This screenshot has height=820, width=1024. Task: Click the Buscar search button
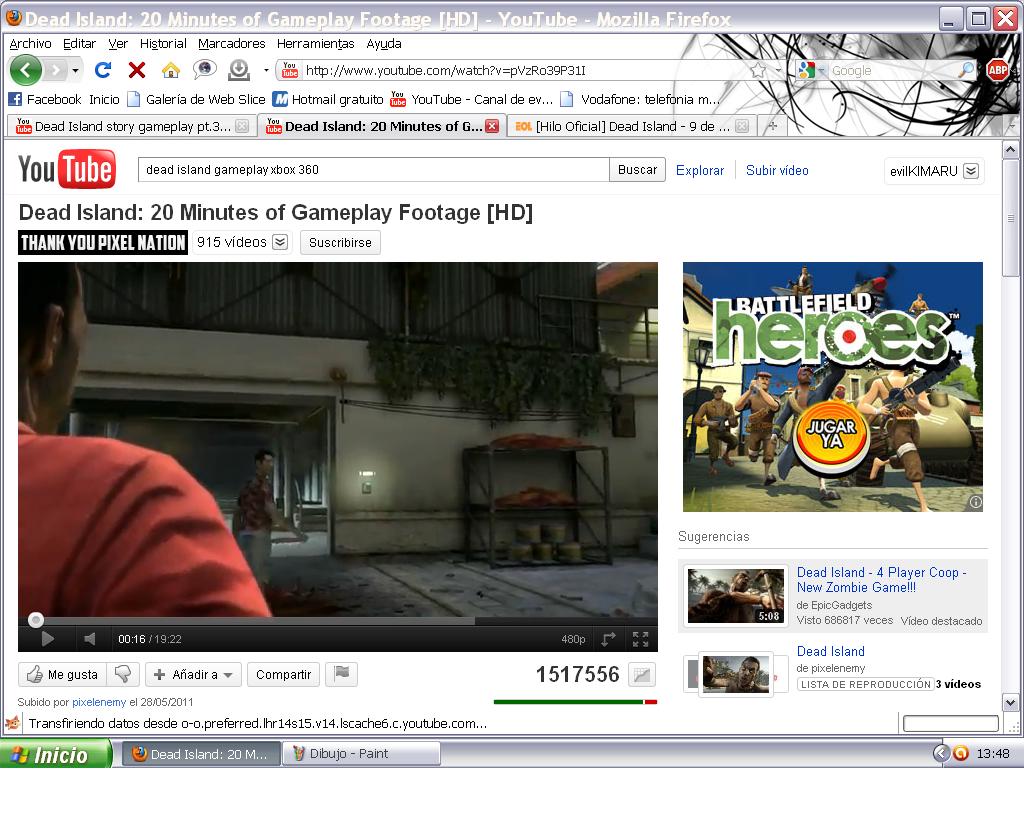637,170
